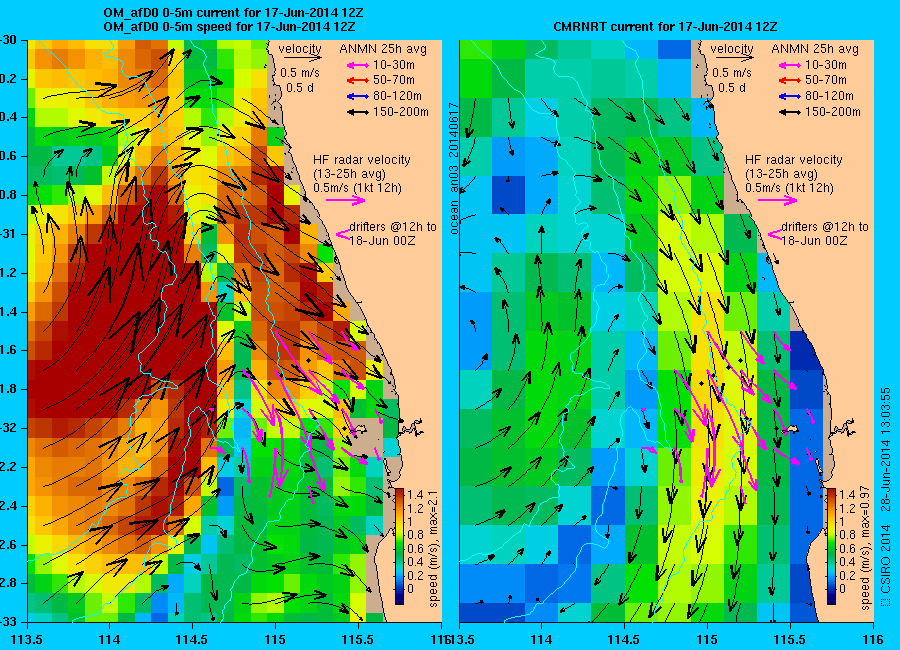
Task: Click '18-Jun 00Z' text in right panel
Action: [814, 241]
